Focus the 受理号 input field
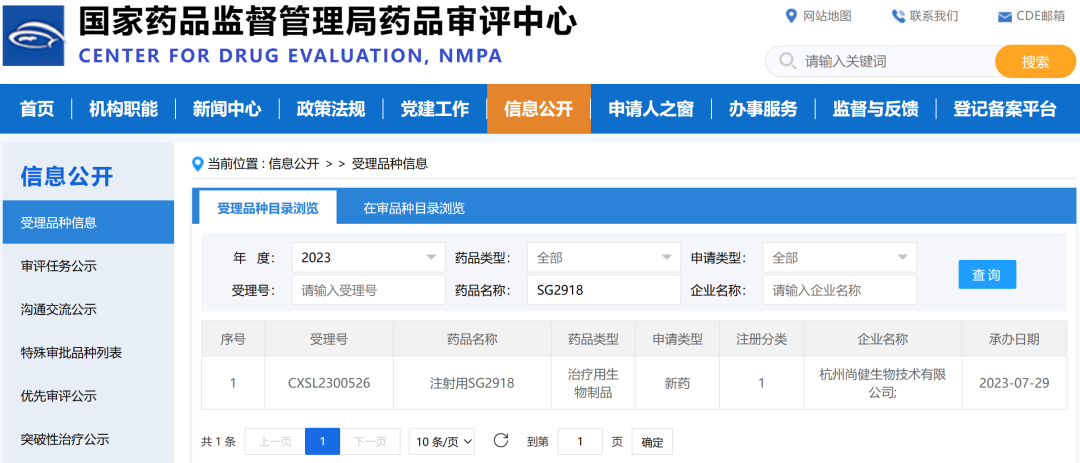Viewport: 1080px width, 463px height. [368, 290]
